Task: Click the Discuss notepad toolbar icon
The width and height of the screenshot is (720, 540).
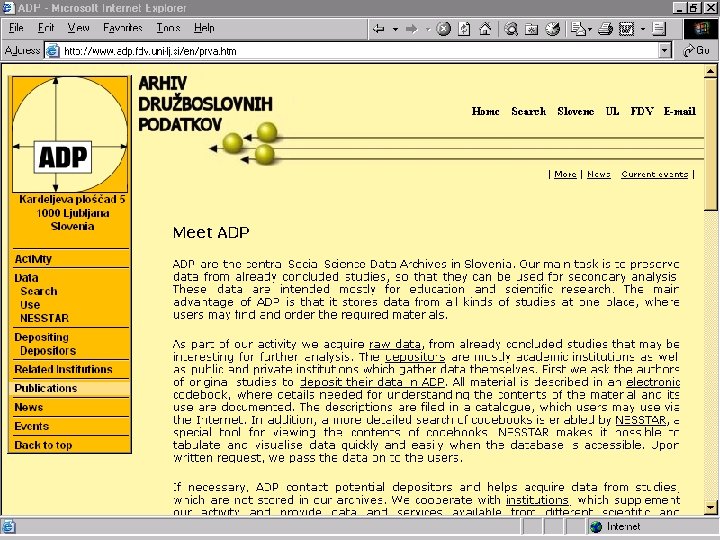Action: click(x=659, y=28)
